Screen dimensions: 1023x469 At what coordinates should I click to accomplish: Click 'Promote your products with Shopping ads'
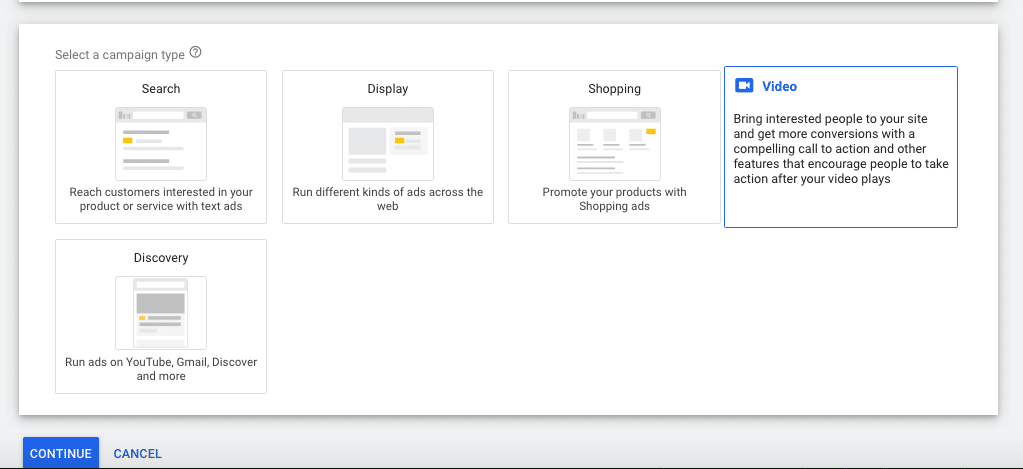[615, 200]
